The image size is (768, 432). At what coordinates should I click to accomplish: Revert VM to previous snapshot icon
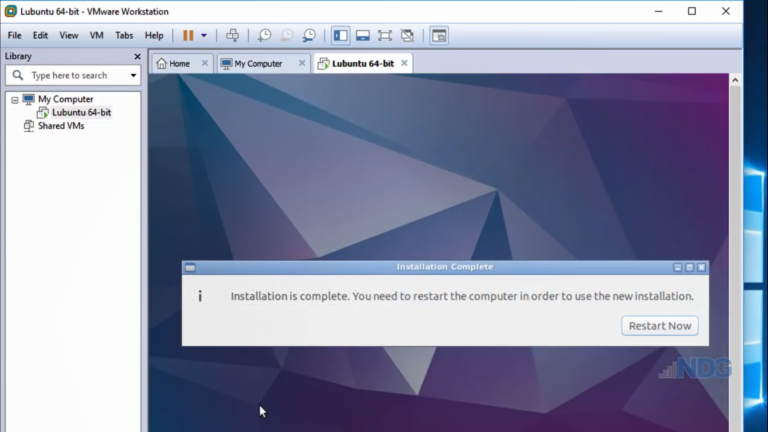point(287,35)
